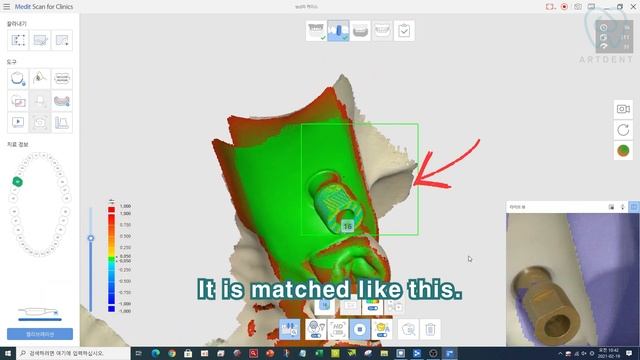Click the red screen capture region icon
Image resolution: width=640 pixels, height=360 pixels.
[550, 7]
